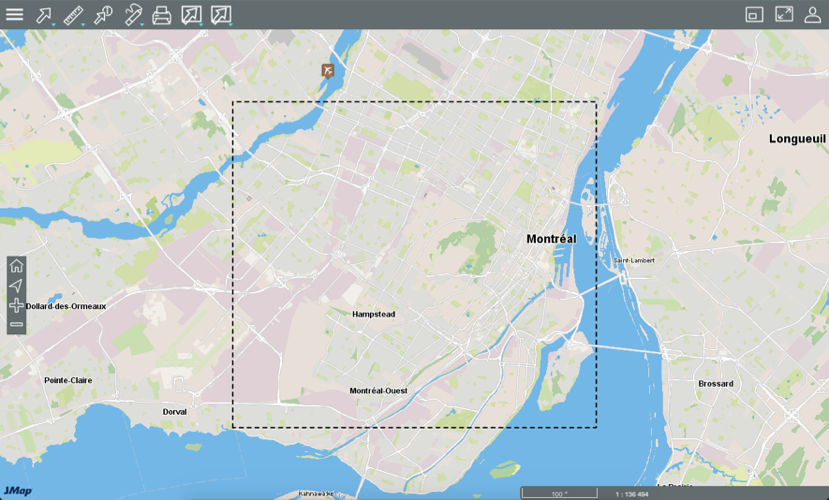Zoom out with the minus button
This screenshot has width=829, height=500.
click(16, 324)
